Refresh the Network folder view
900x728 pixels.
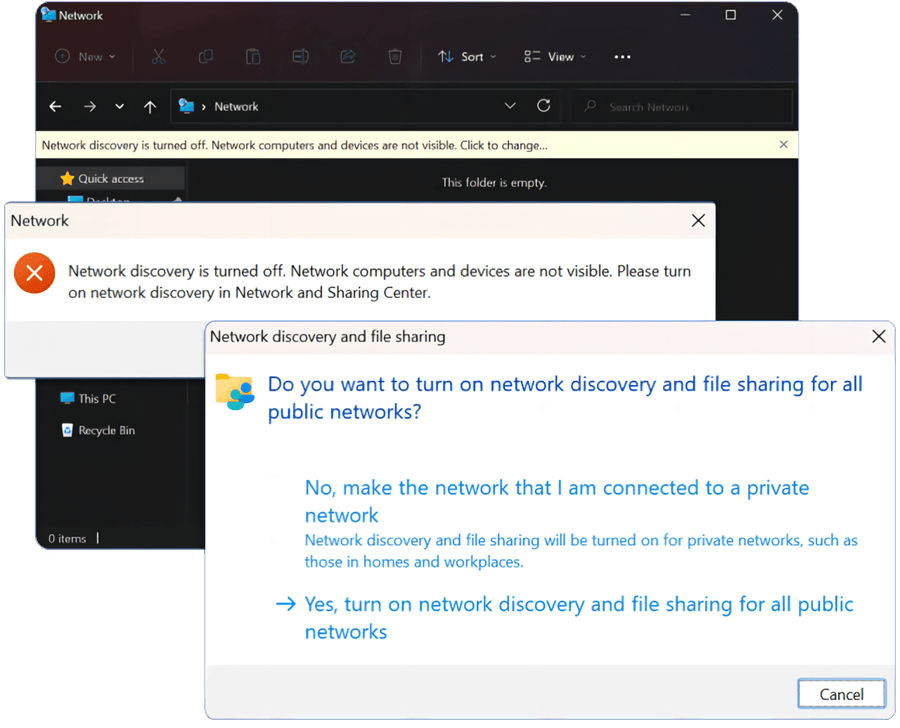coord(543,106)
